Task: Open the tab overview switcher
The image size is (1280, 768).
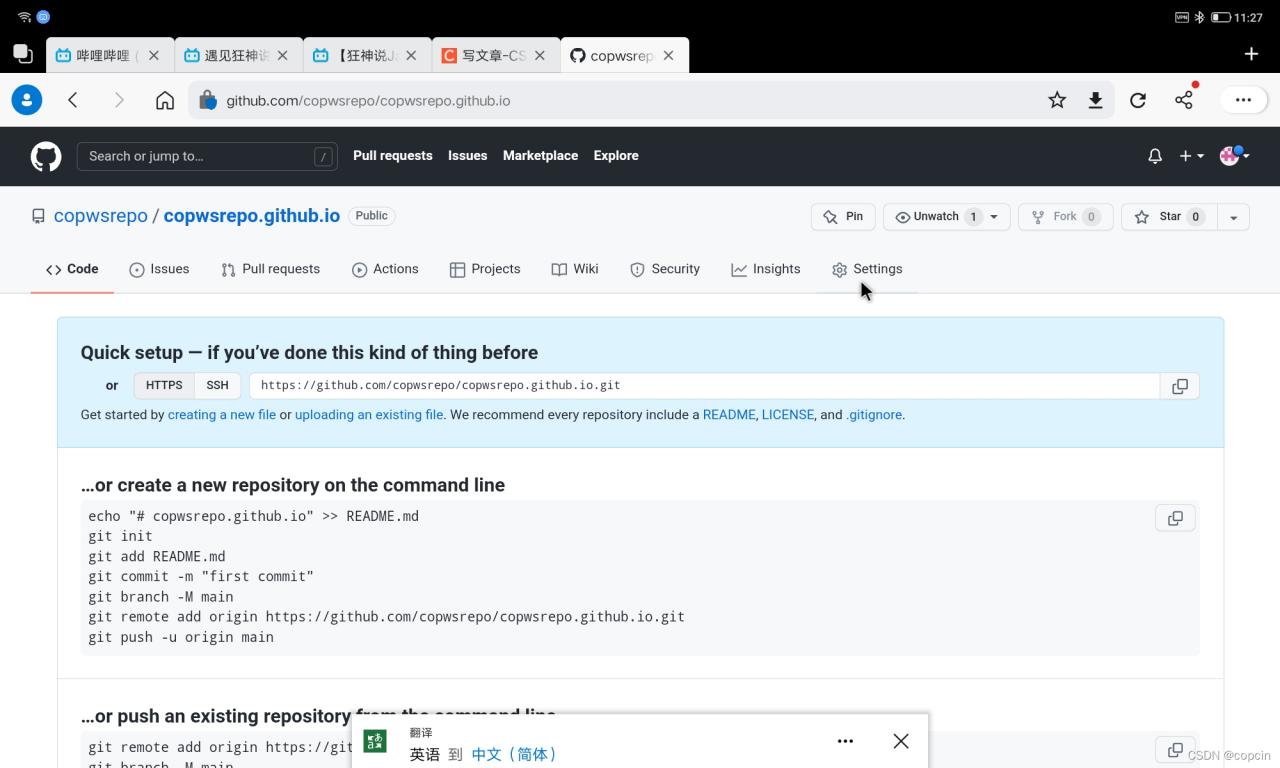Action: pos(22,54)
